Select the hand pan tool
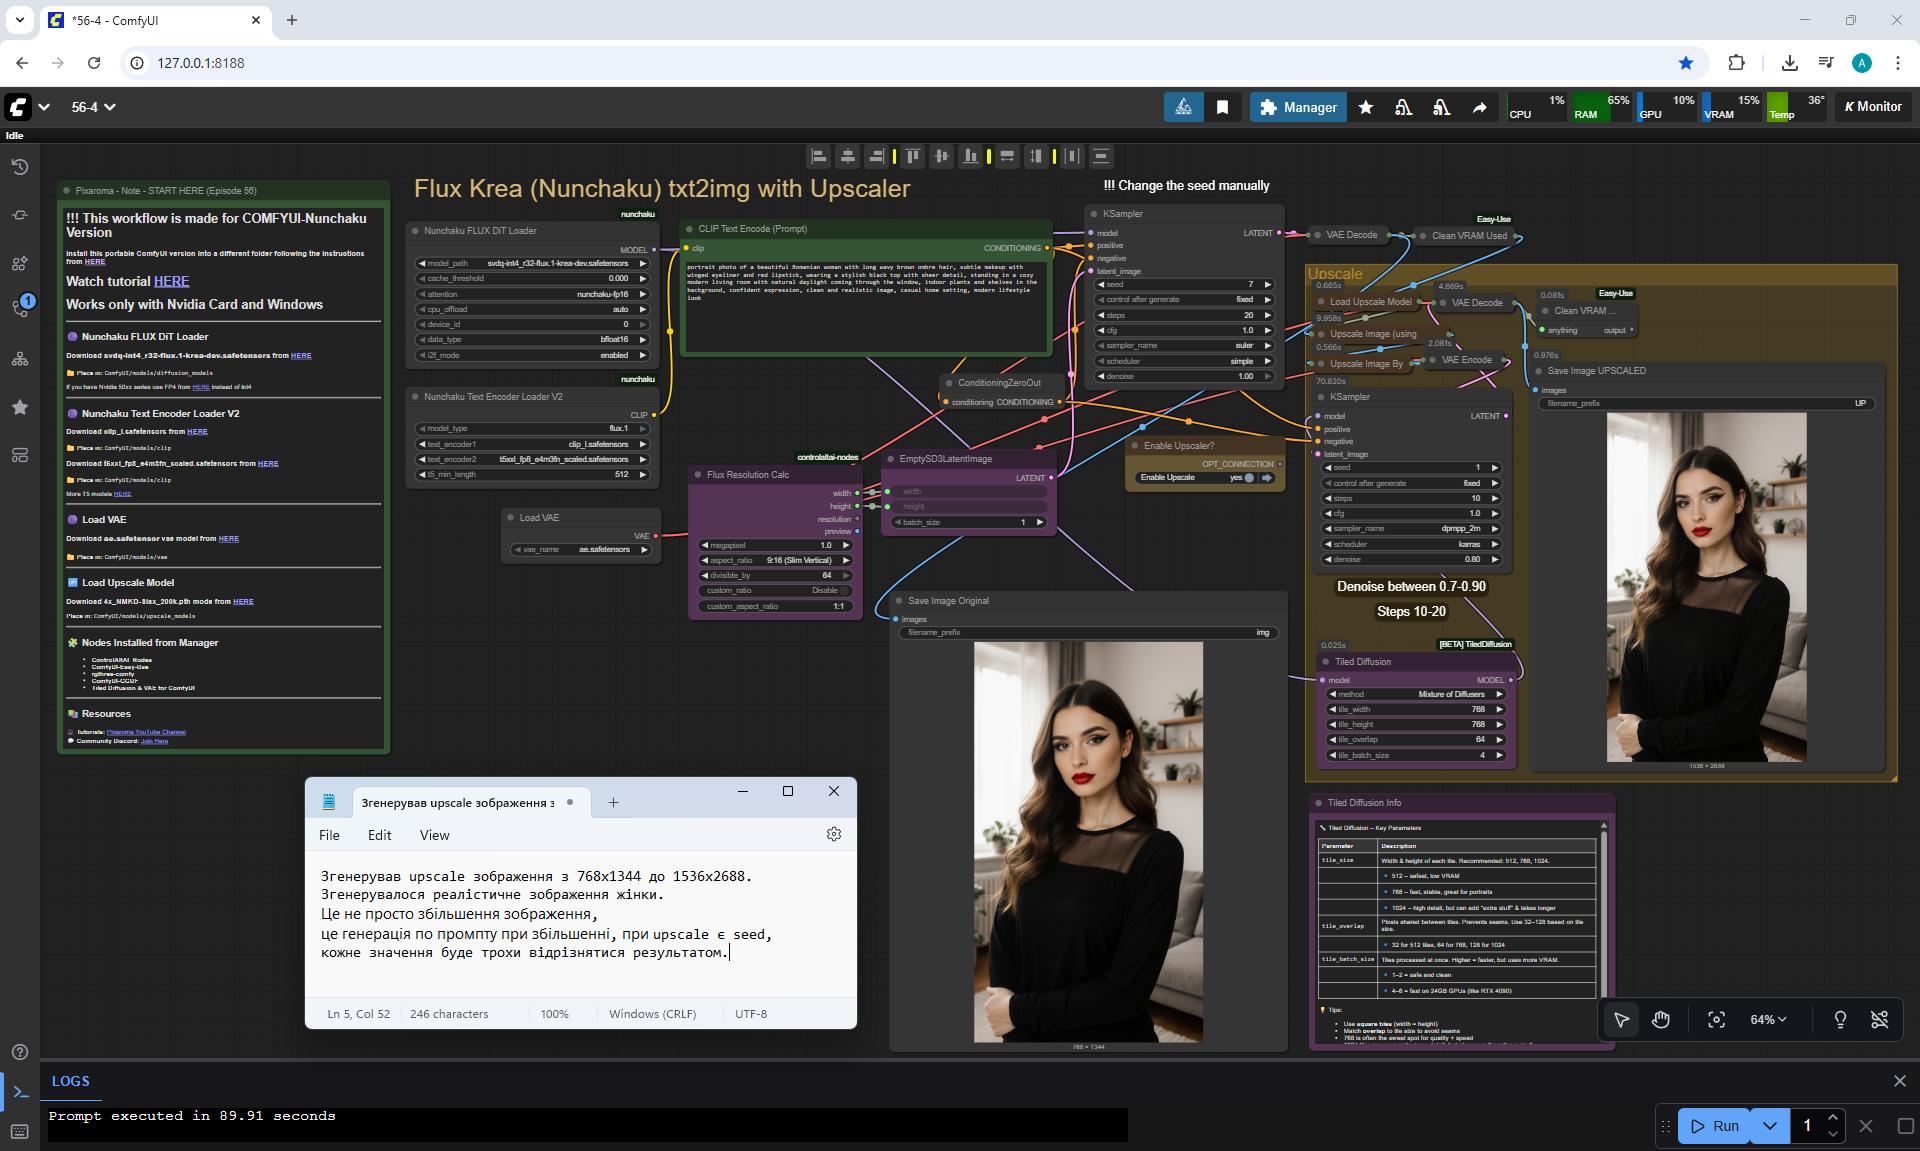 1661,1019
